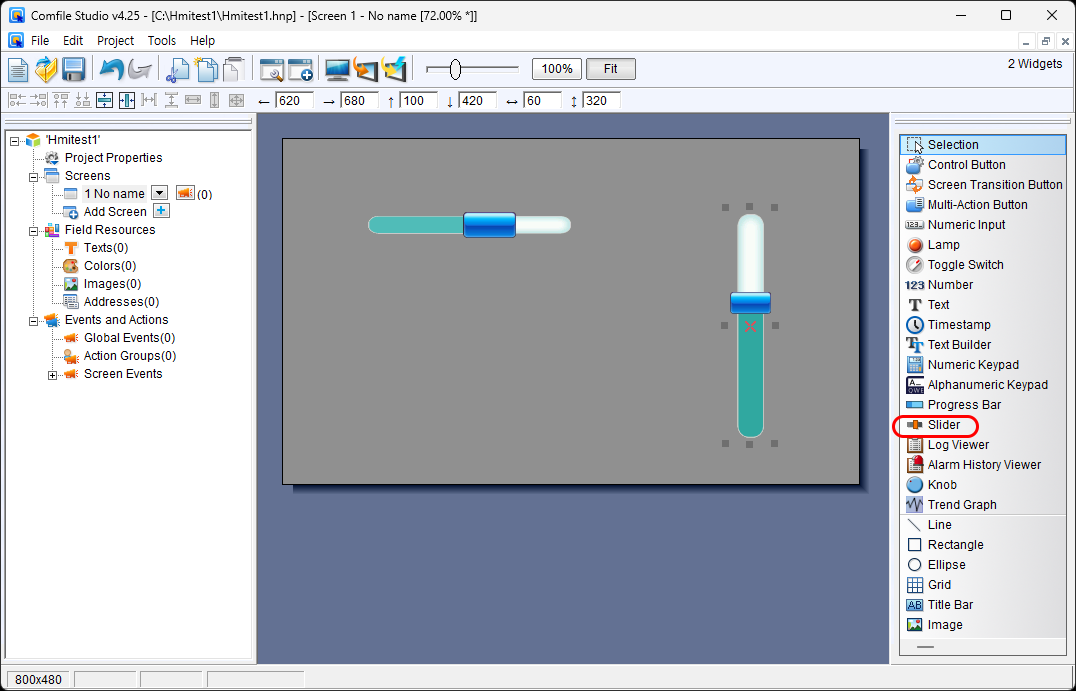Viewport: 1076px width, 691px height.
Task: Select the Trend Graph widget
Action: [x=961, y=505]
